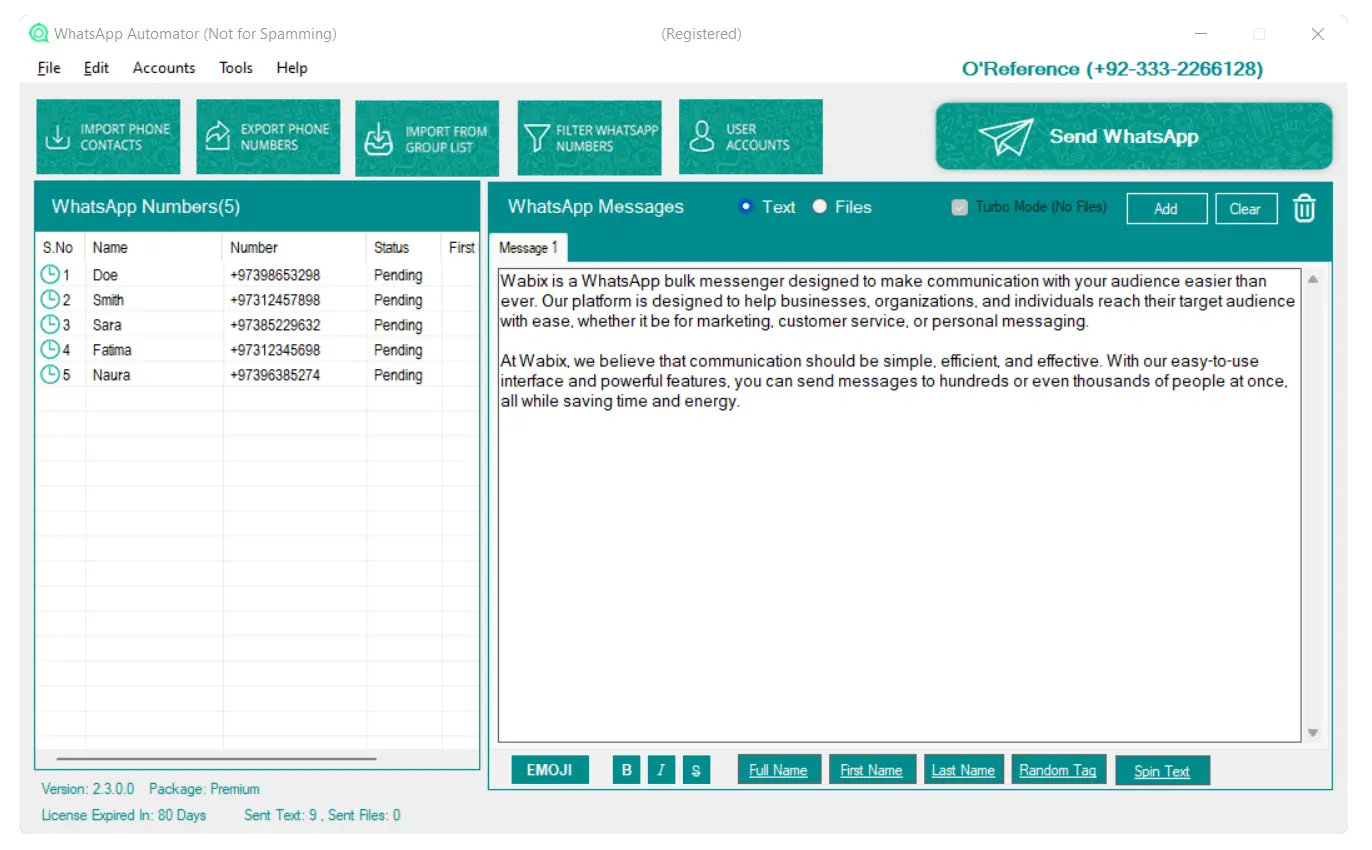Click the name Sara in the list
This screenshot has height=850, width=1372.
(x=107, y=325)
